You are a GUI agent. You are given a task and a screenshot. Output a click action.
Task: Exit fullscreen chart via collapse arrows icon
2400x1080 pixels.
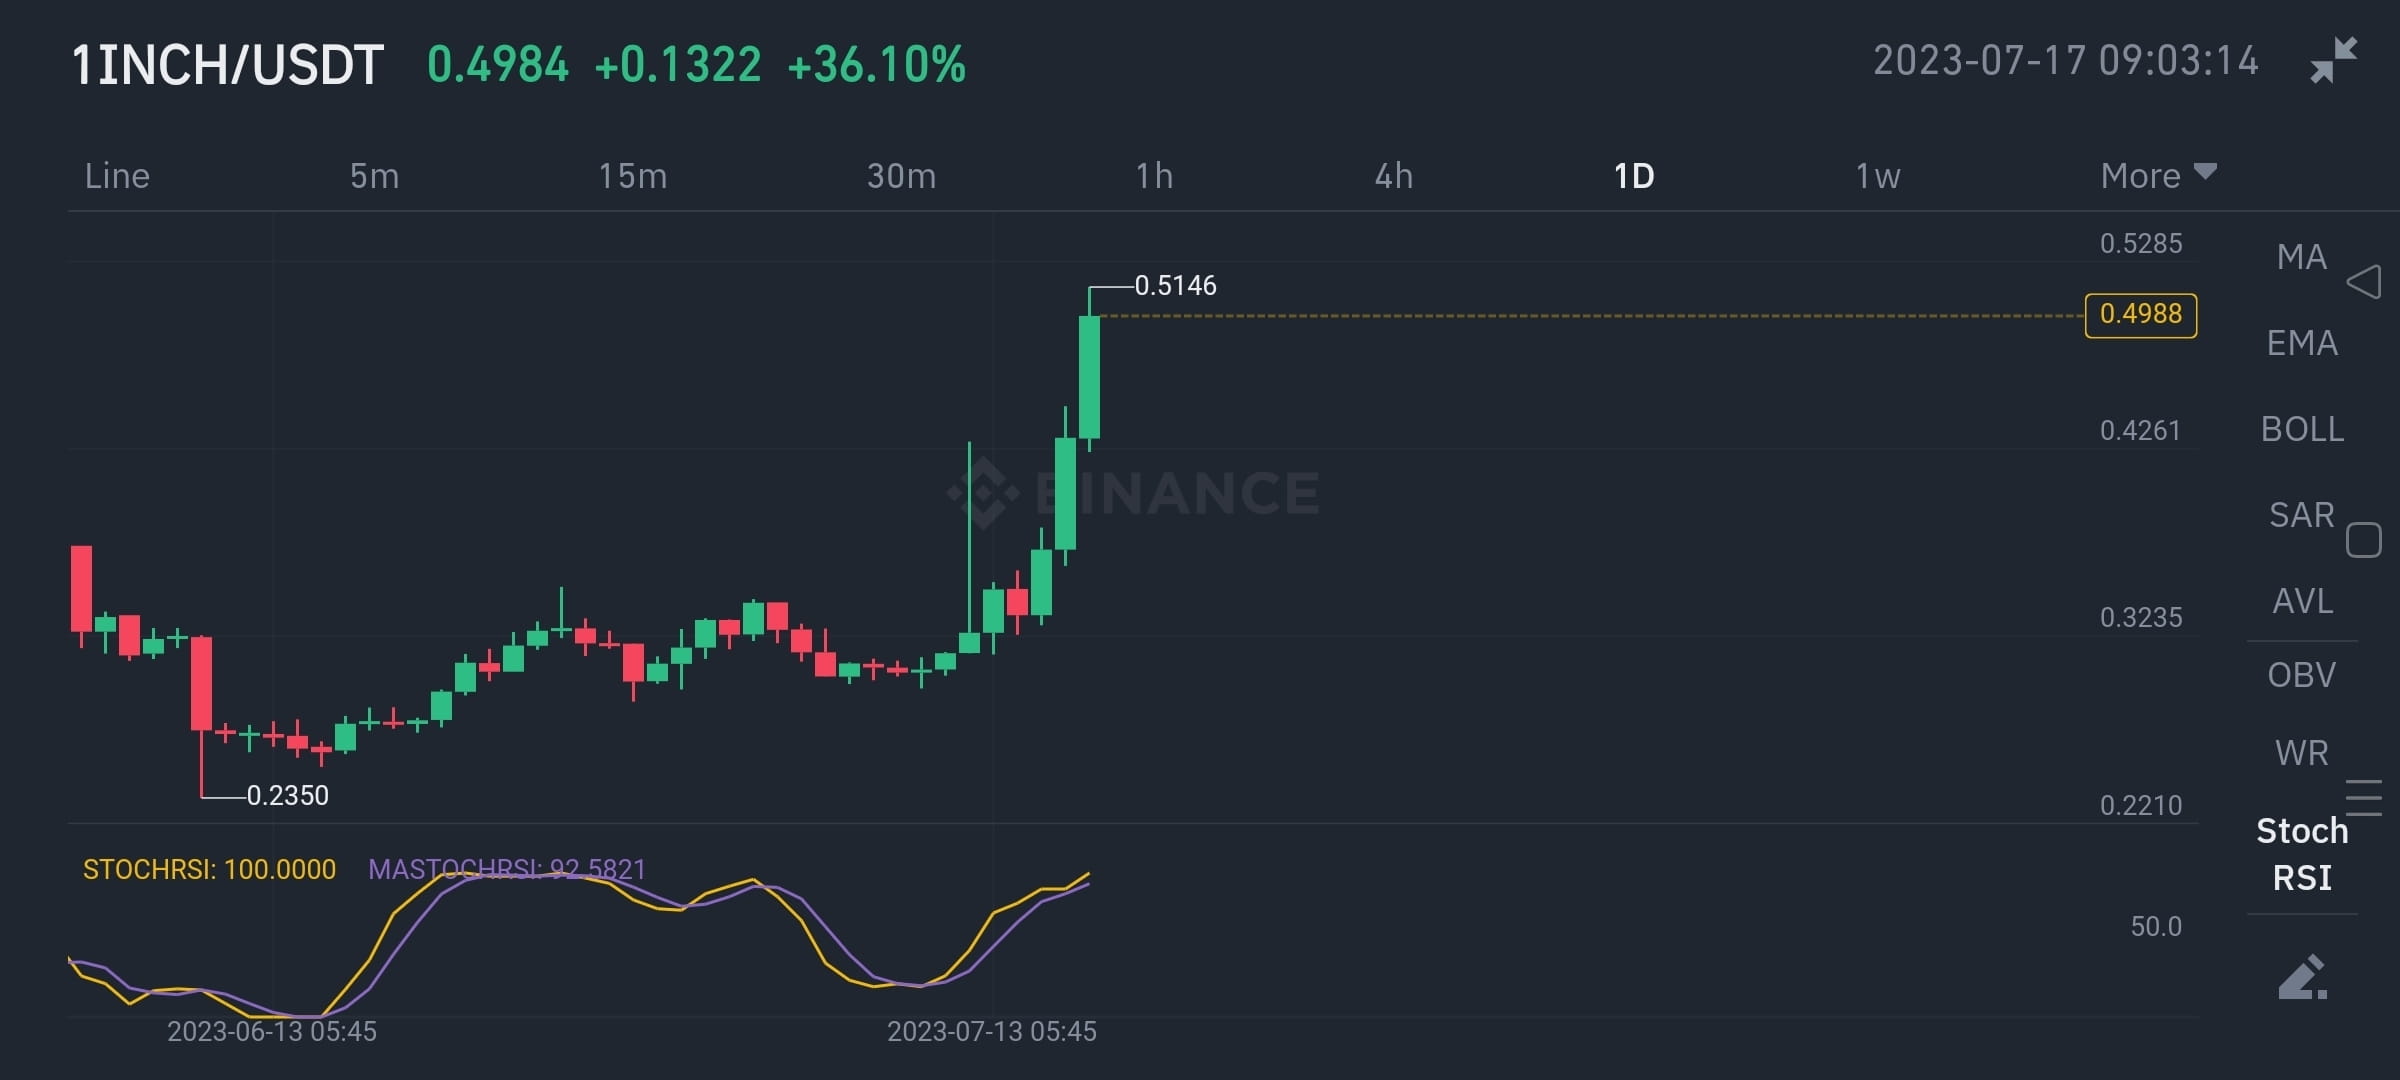(x=2333, y=60)
